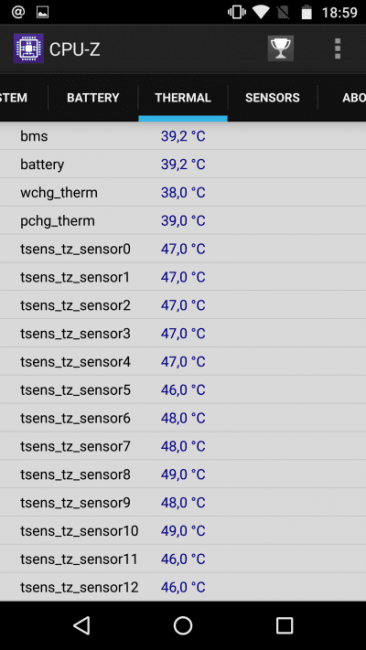This screenshot has height=650, width=366.
Task: Select the bms temperature row
Action: (x=183, y=136)
